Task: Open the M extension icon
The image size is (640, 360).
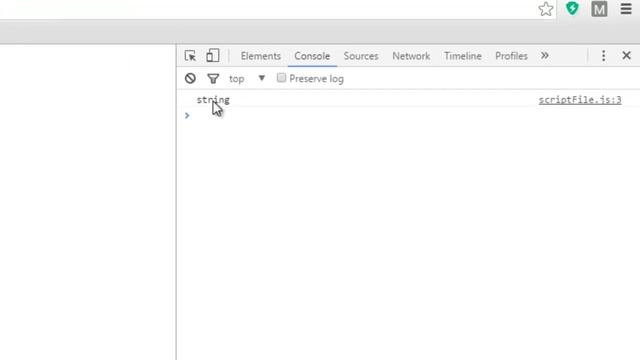Action: coord(599,9)
